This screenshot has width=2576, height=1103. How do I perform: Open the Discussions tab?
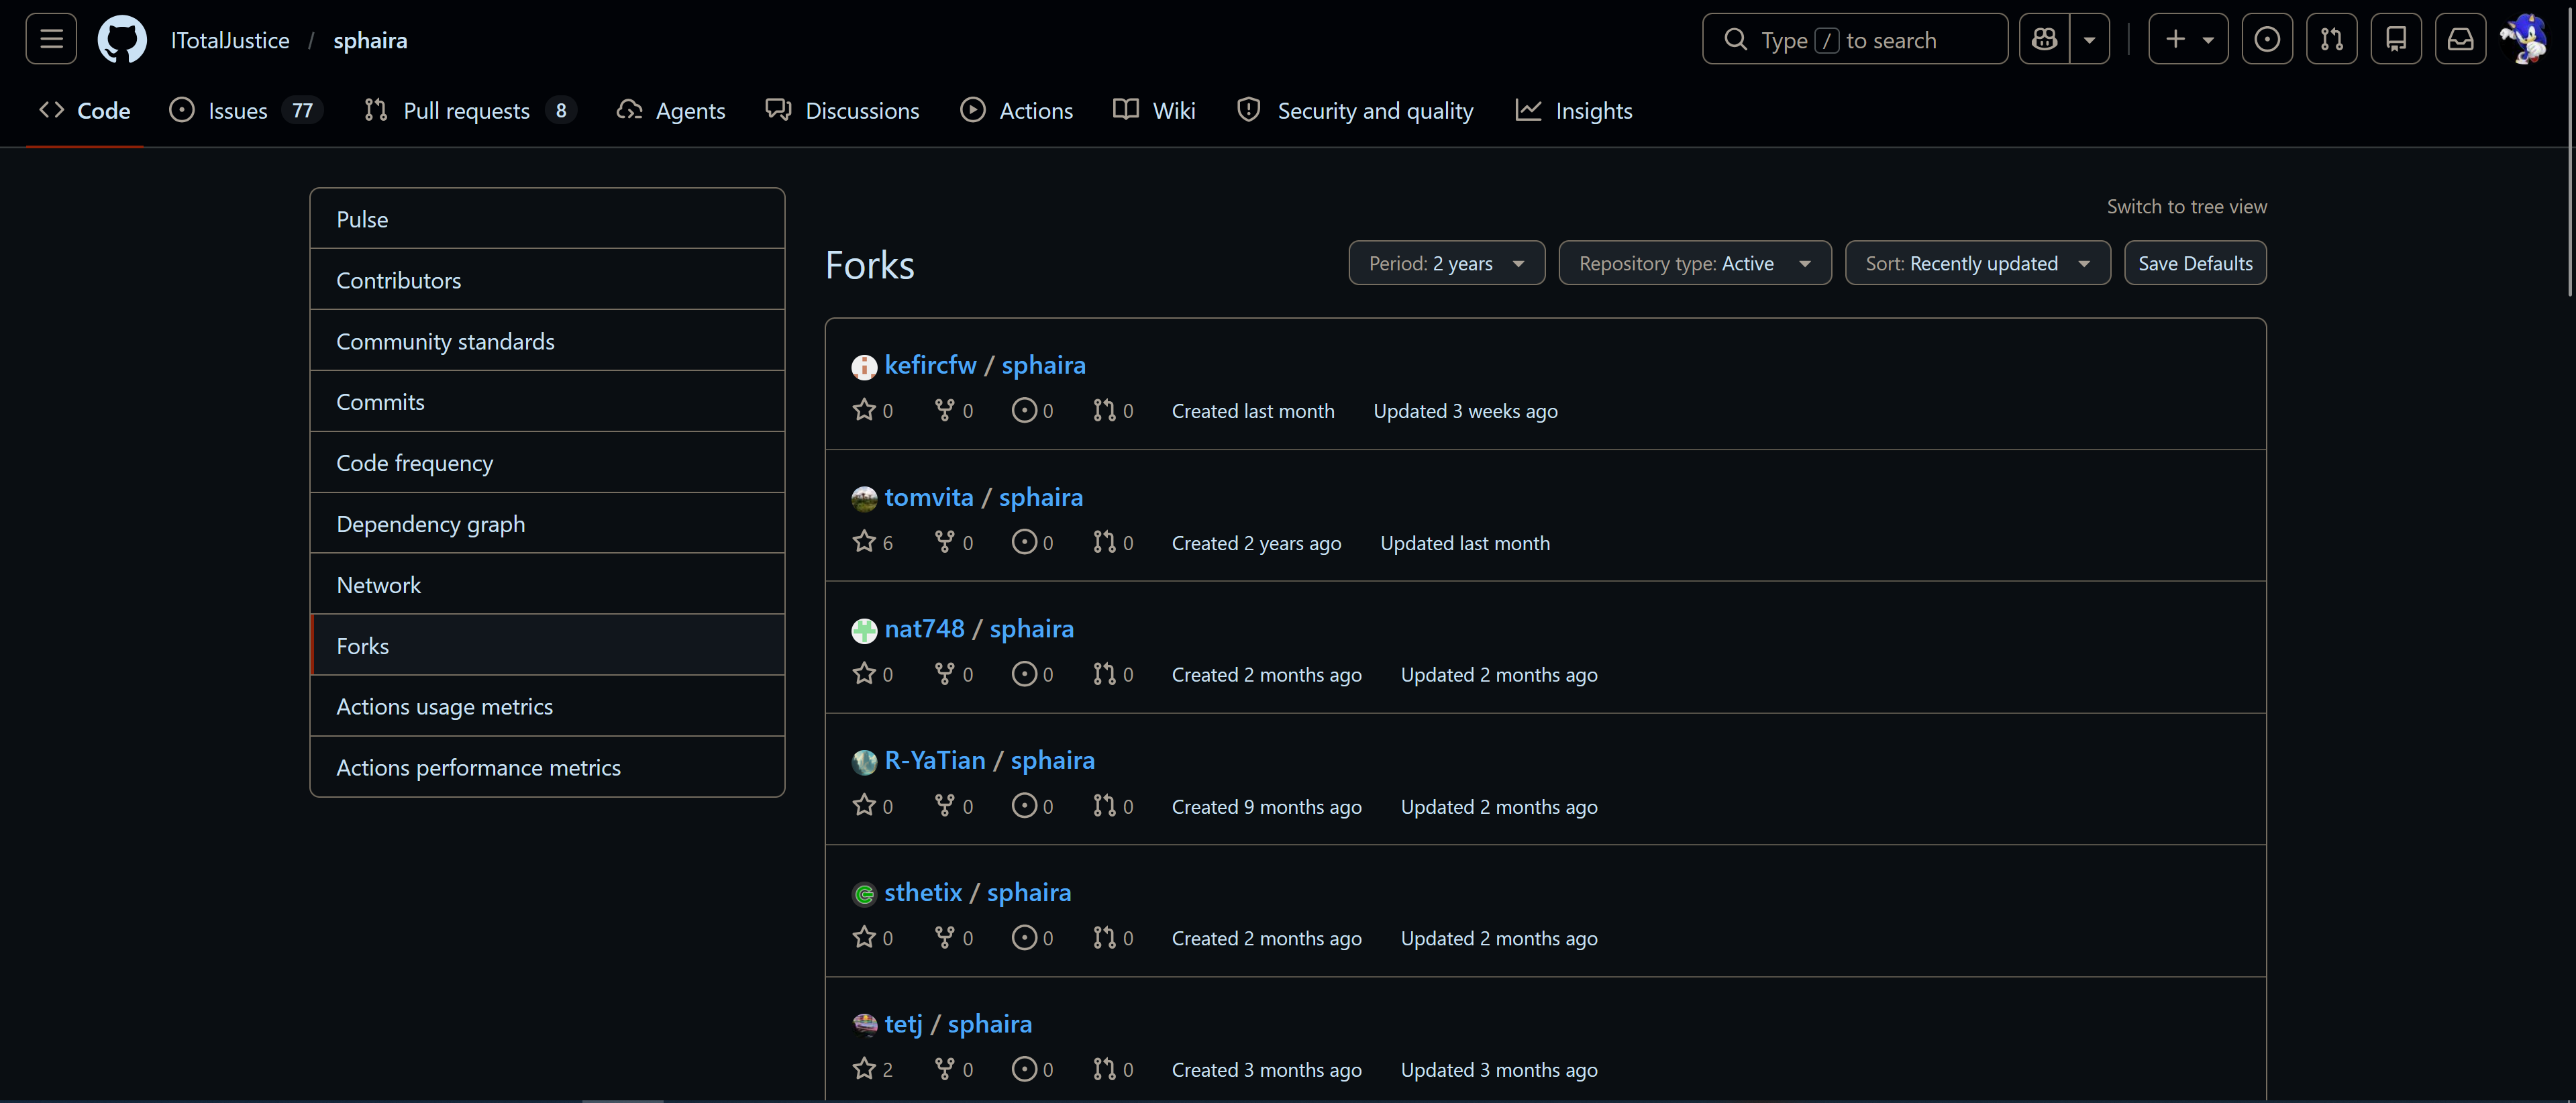coord(842,111)
